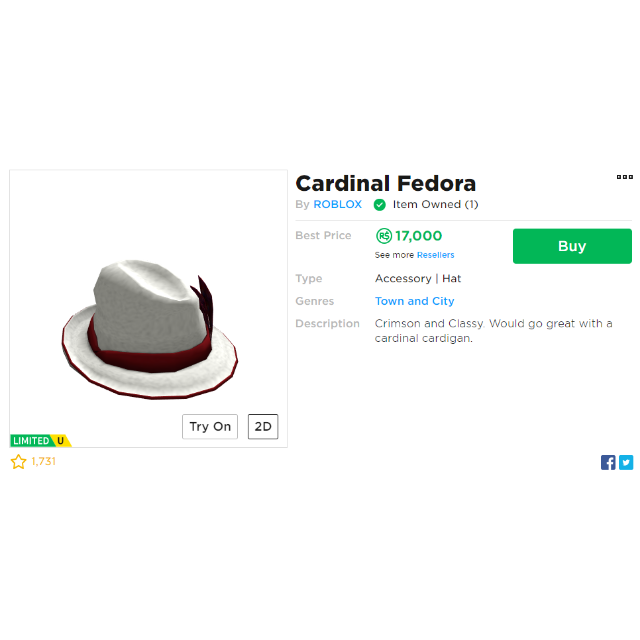Click the Cardinal Fedora title
Viewport: 640px width, 640px height.
[x=386, y=183]
